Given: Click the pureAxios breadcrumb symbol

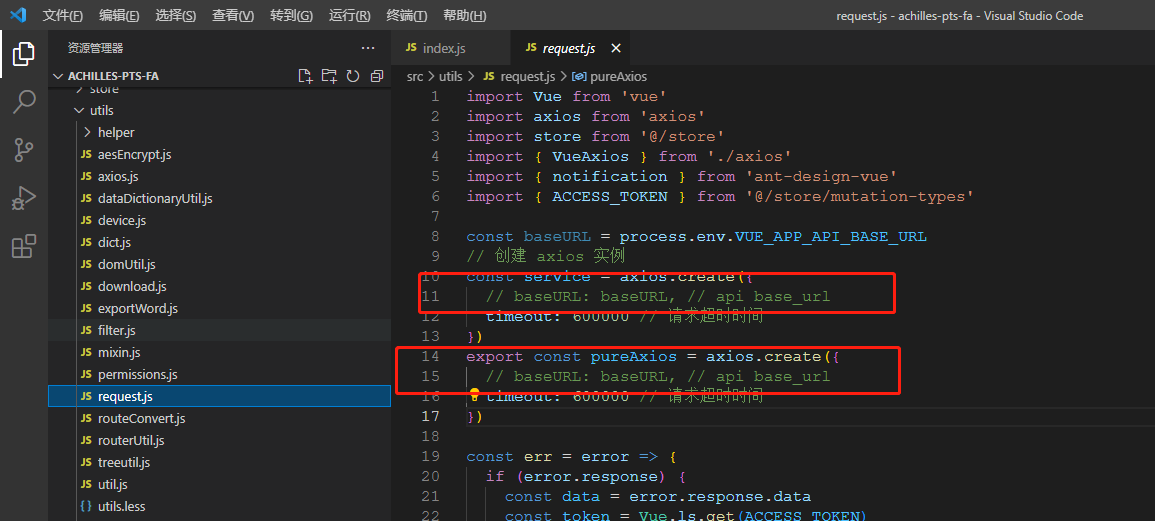Looking at the screenshot, I should click(609, 76).
